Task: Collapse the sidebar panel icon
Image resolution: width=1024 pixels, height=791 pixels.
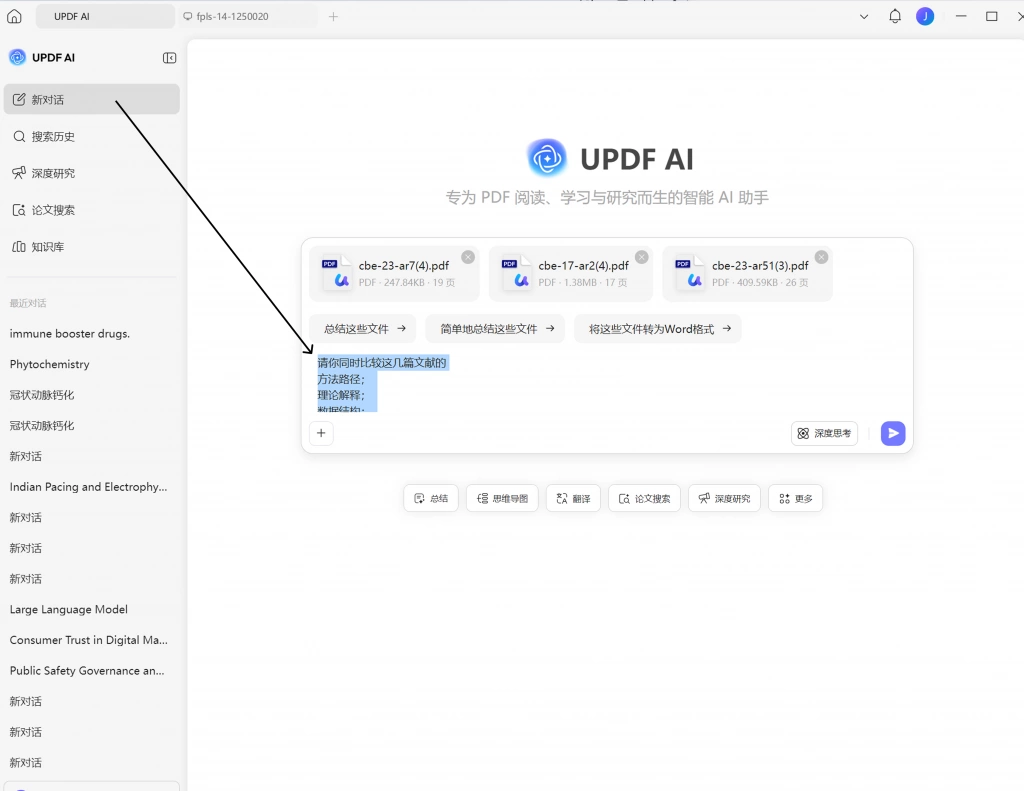Action: pyautogui.click(x=169, y=58)
